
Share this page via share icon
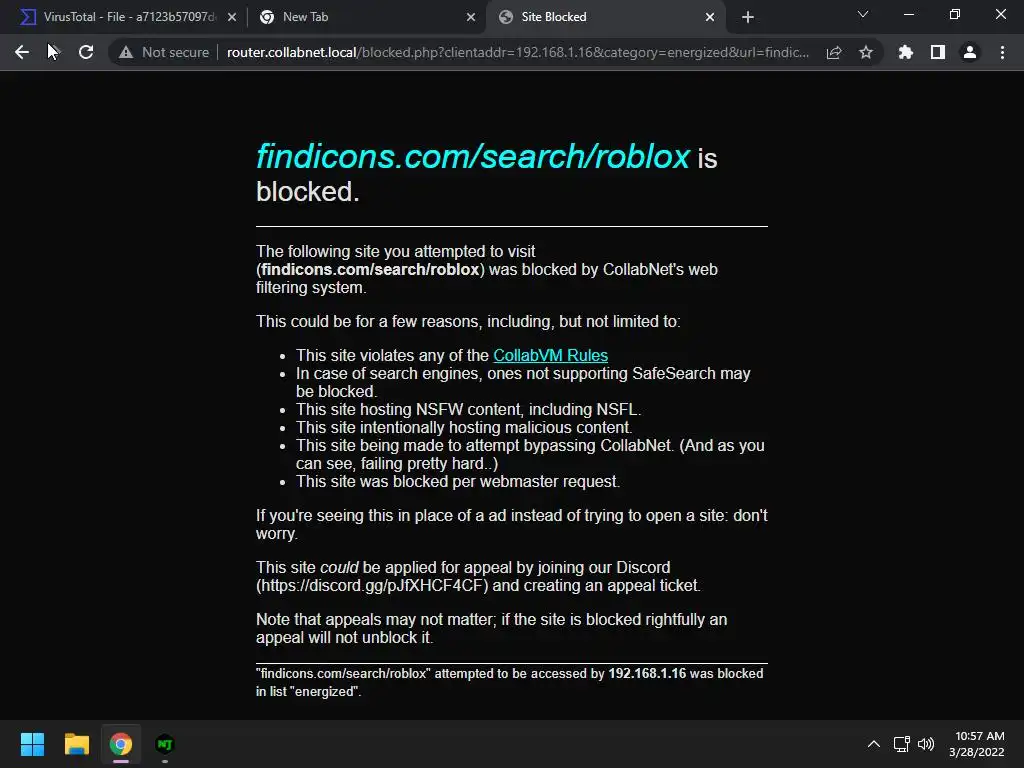(834, 52)
